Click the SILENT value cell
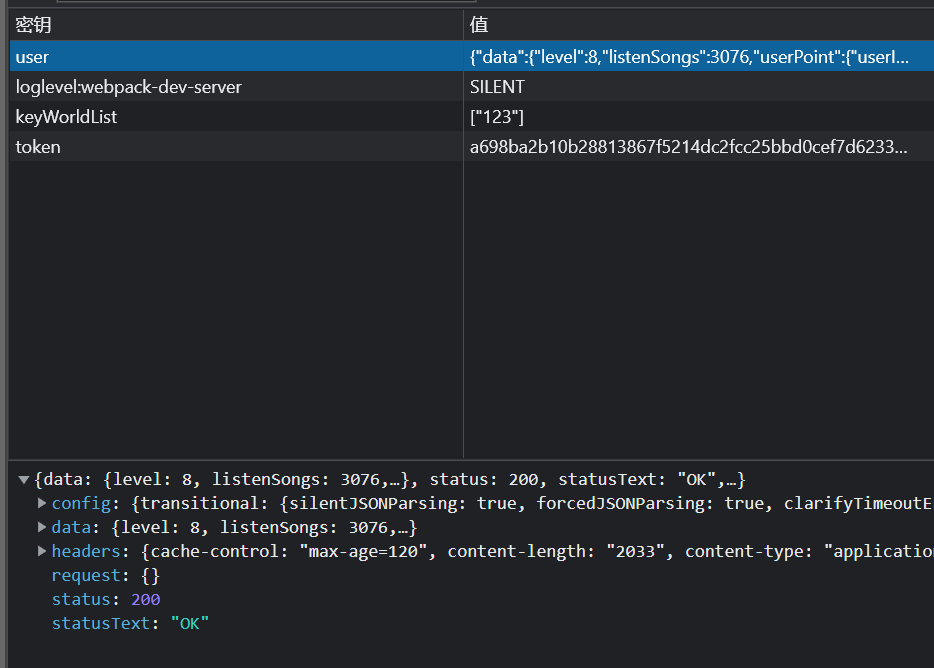The image size is (934, 668). click(699, 87)
